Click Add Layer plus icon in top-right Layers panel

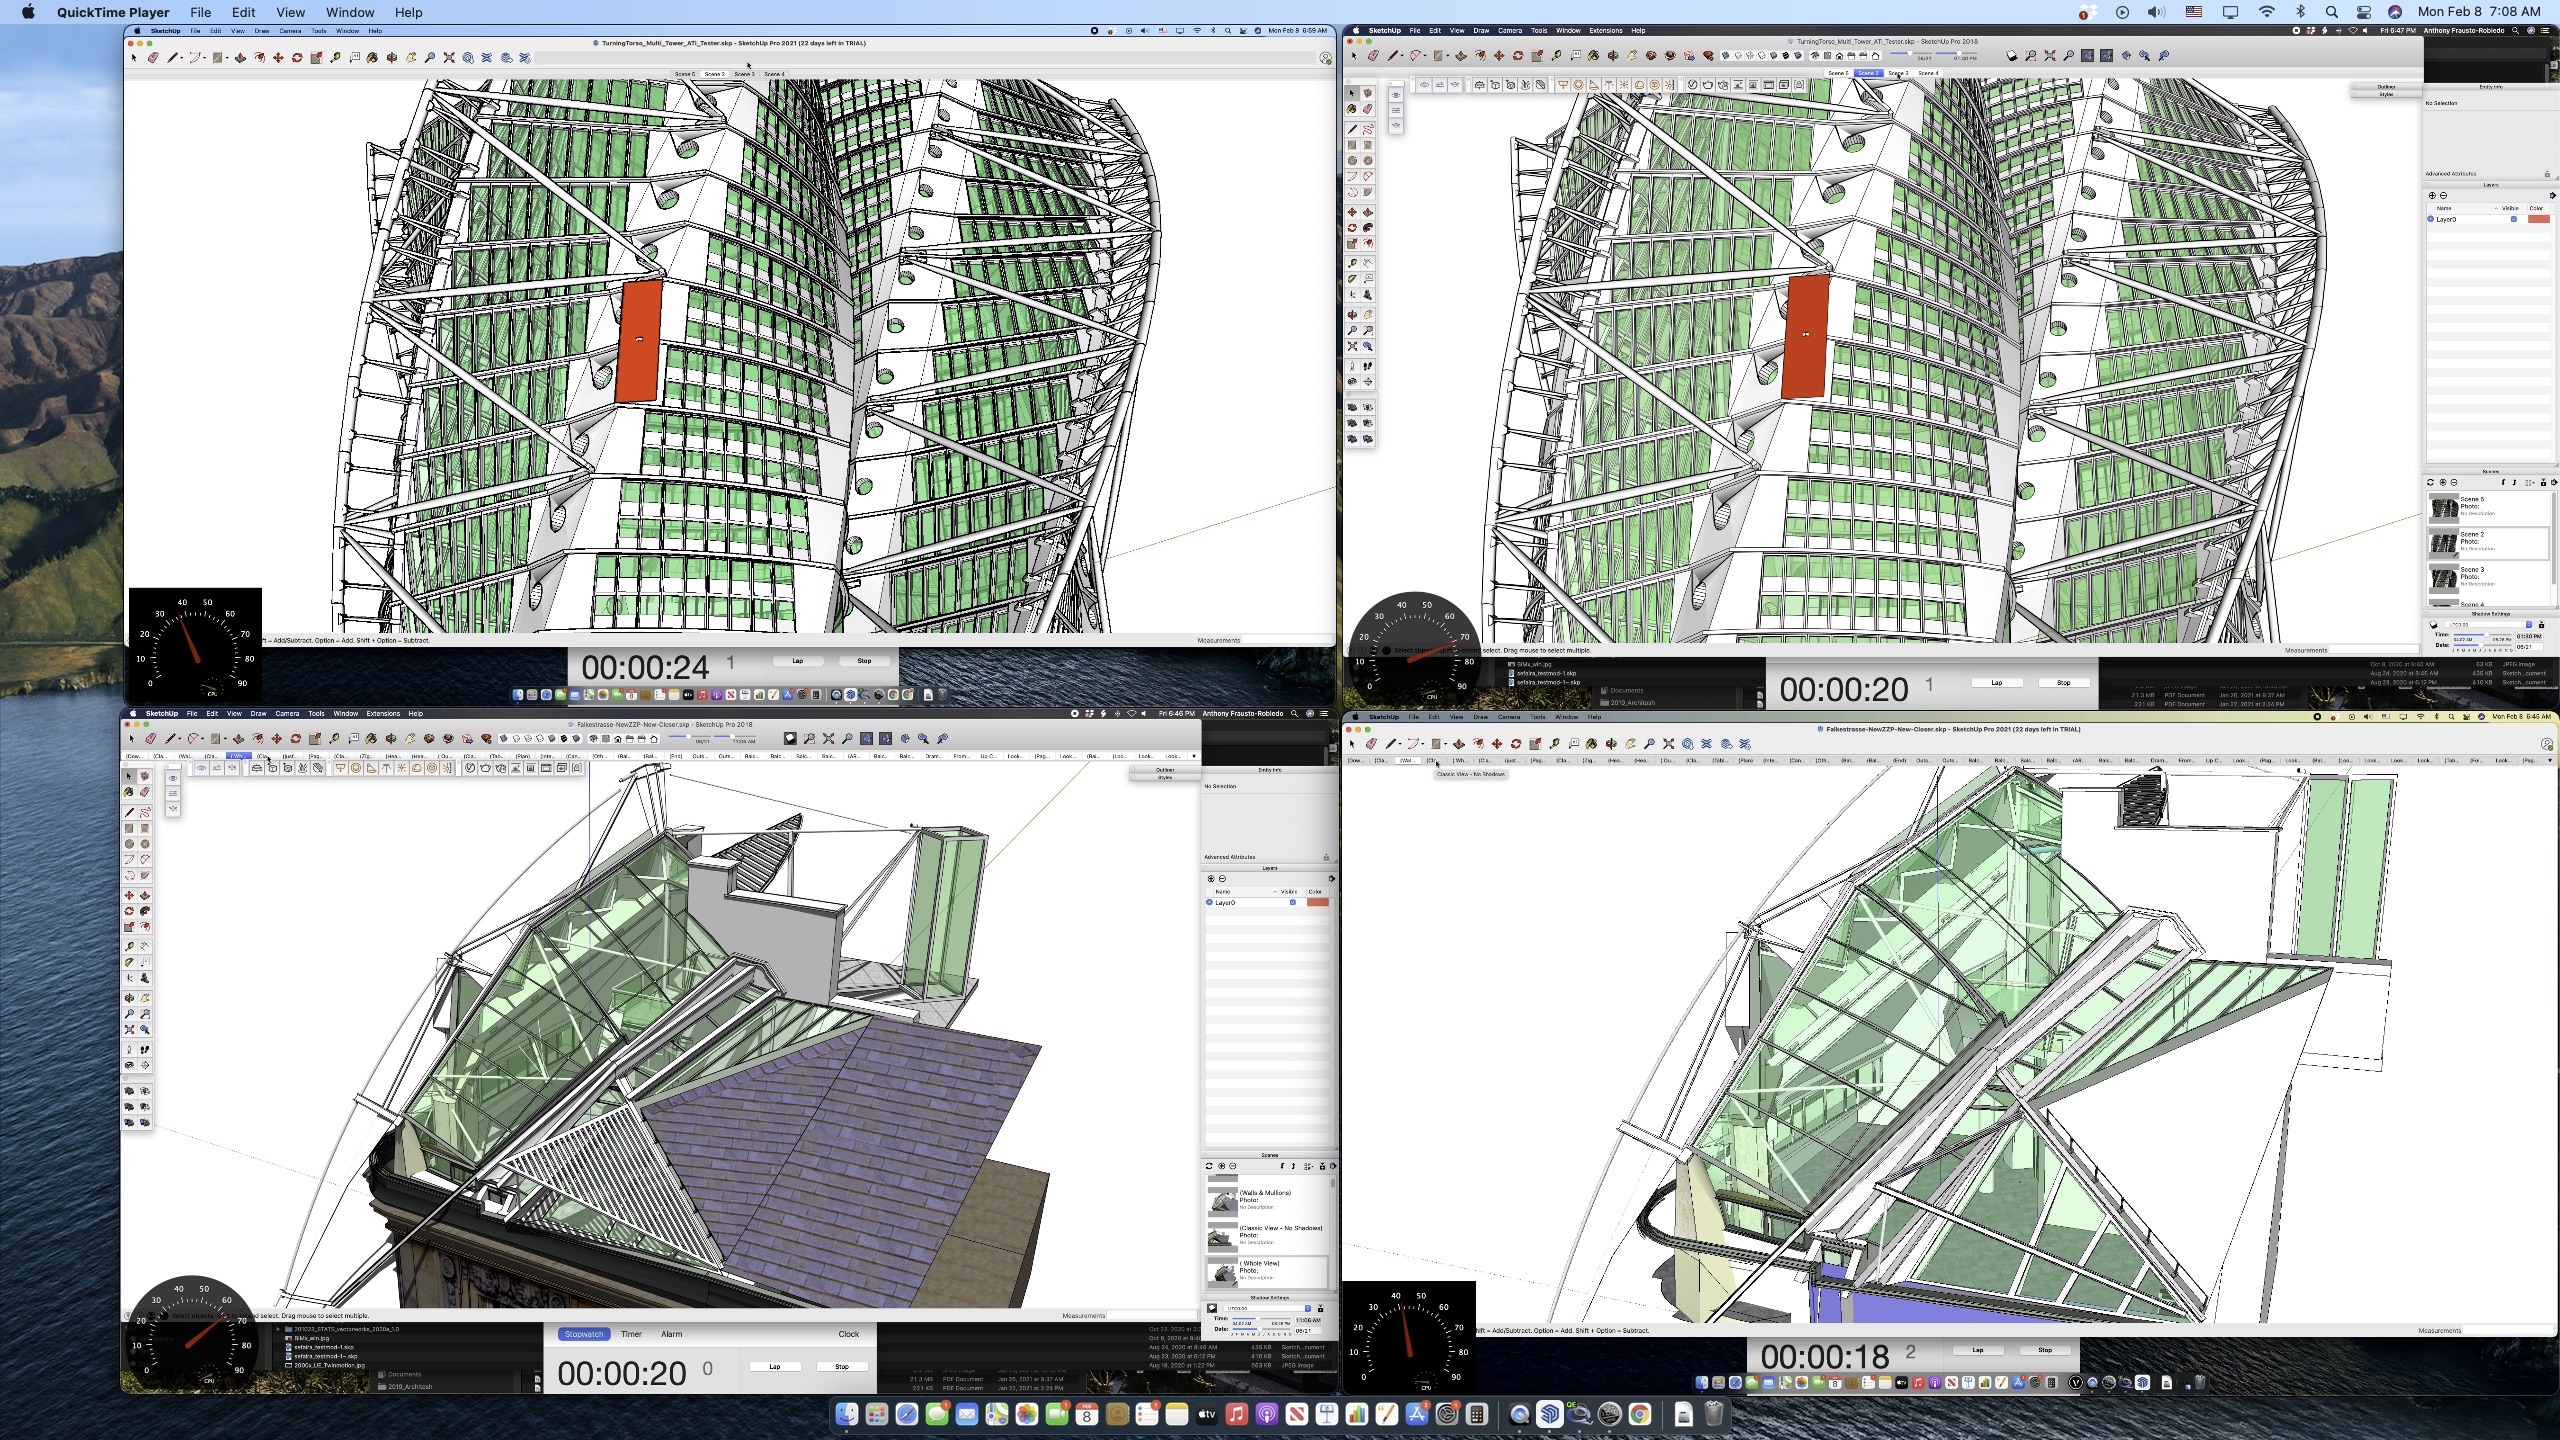2432,196
